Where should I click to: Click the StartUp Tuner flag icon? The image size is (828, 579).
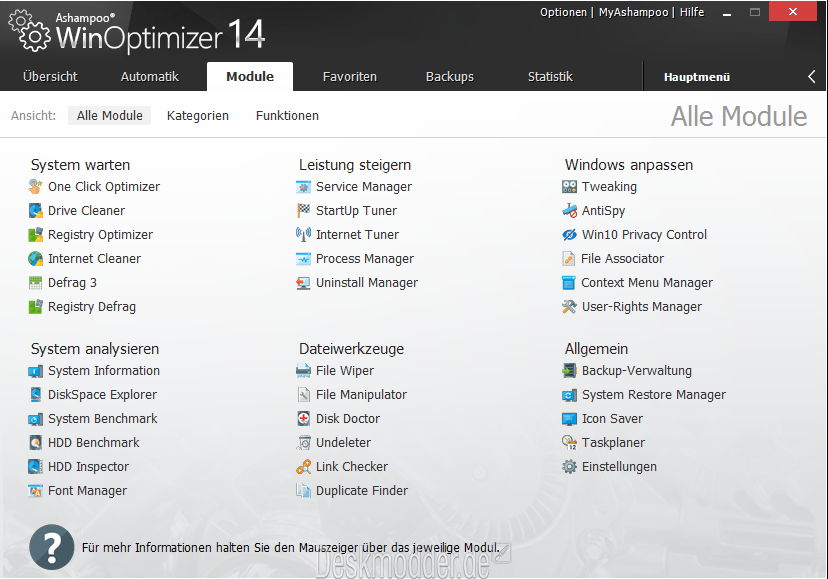303,210
